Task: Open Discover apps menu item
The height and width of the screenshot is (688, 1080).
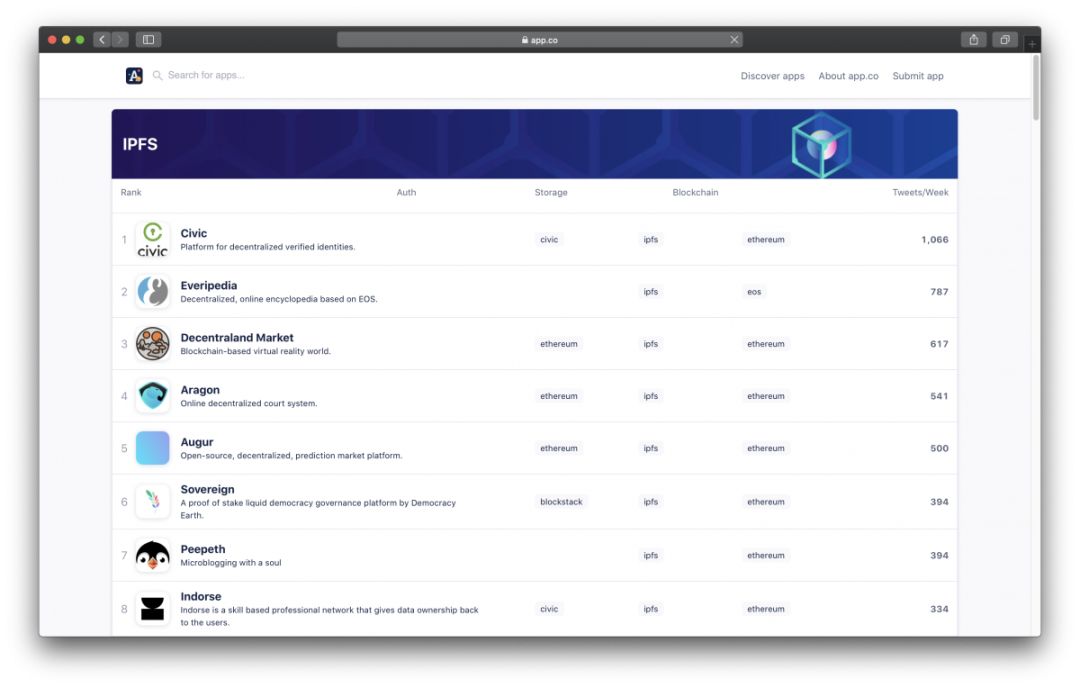Action: point(772,76)
